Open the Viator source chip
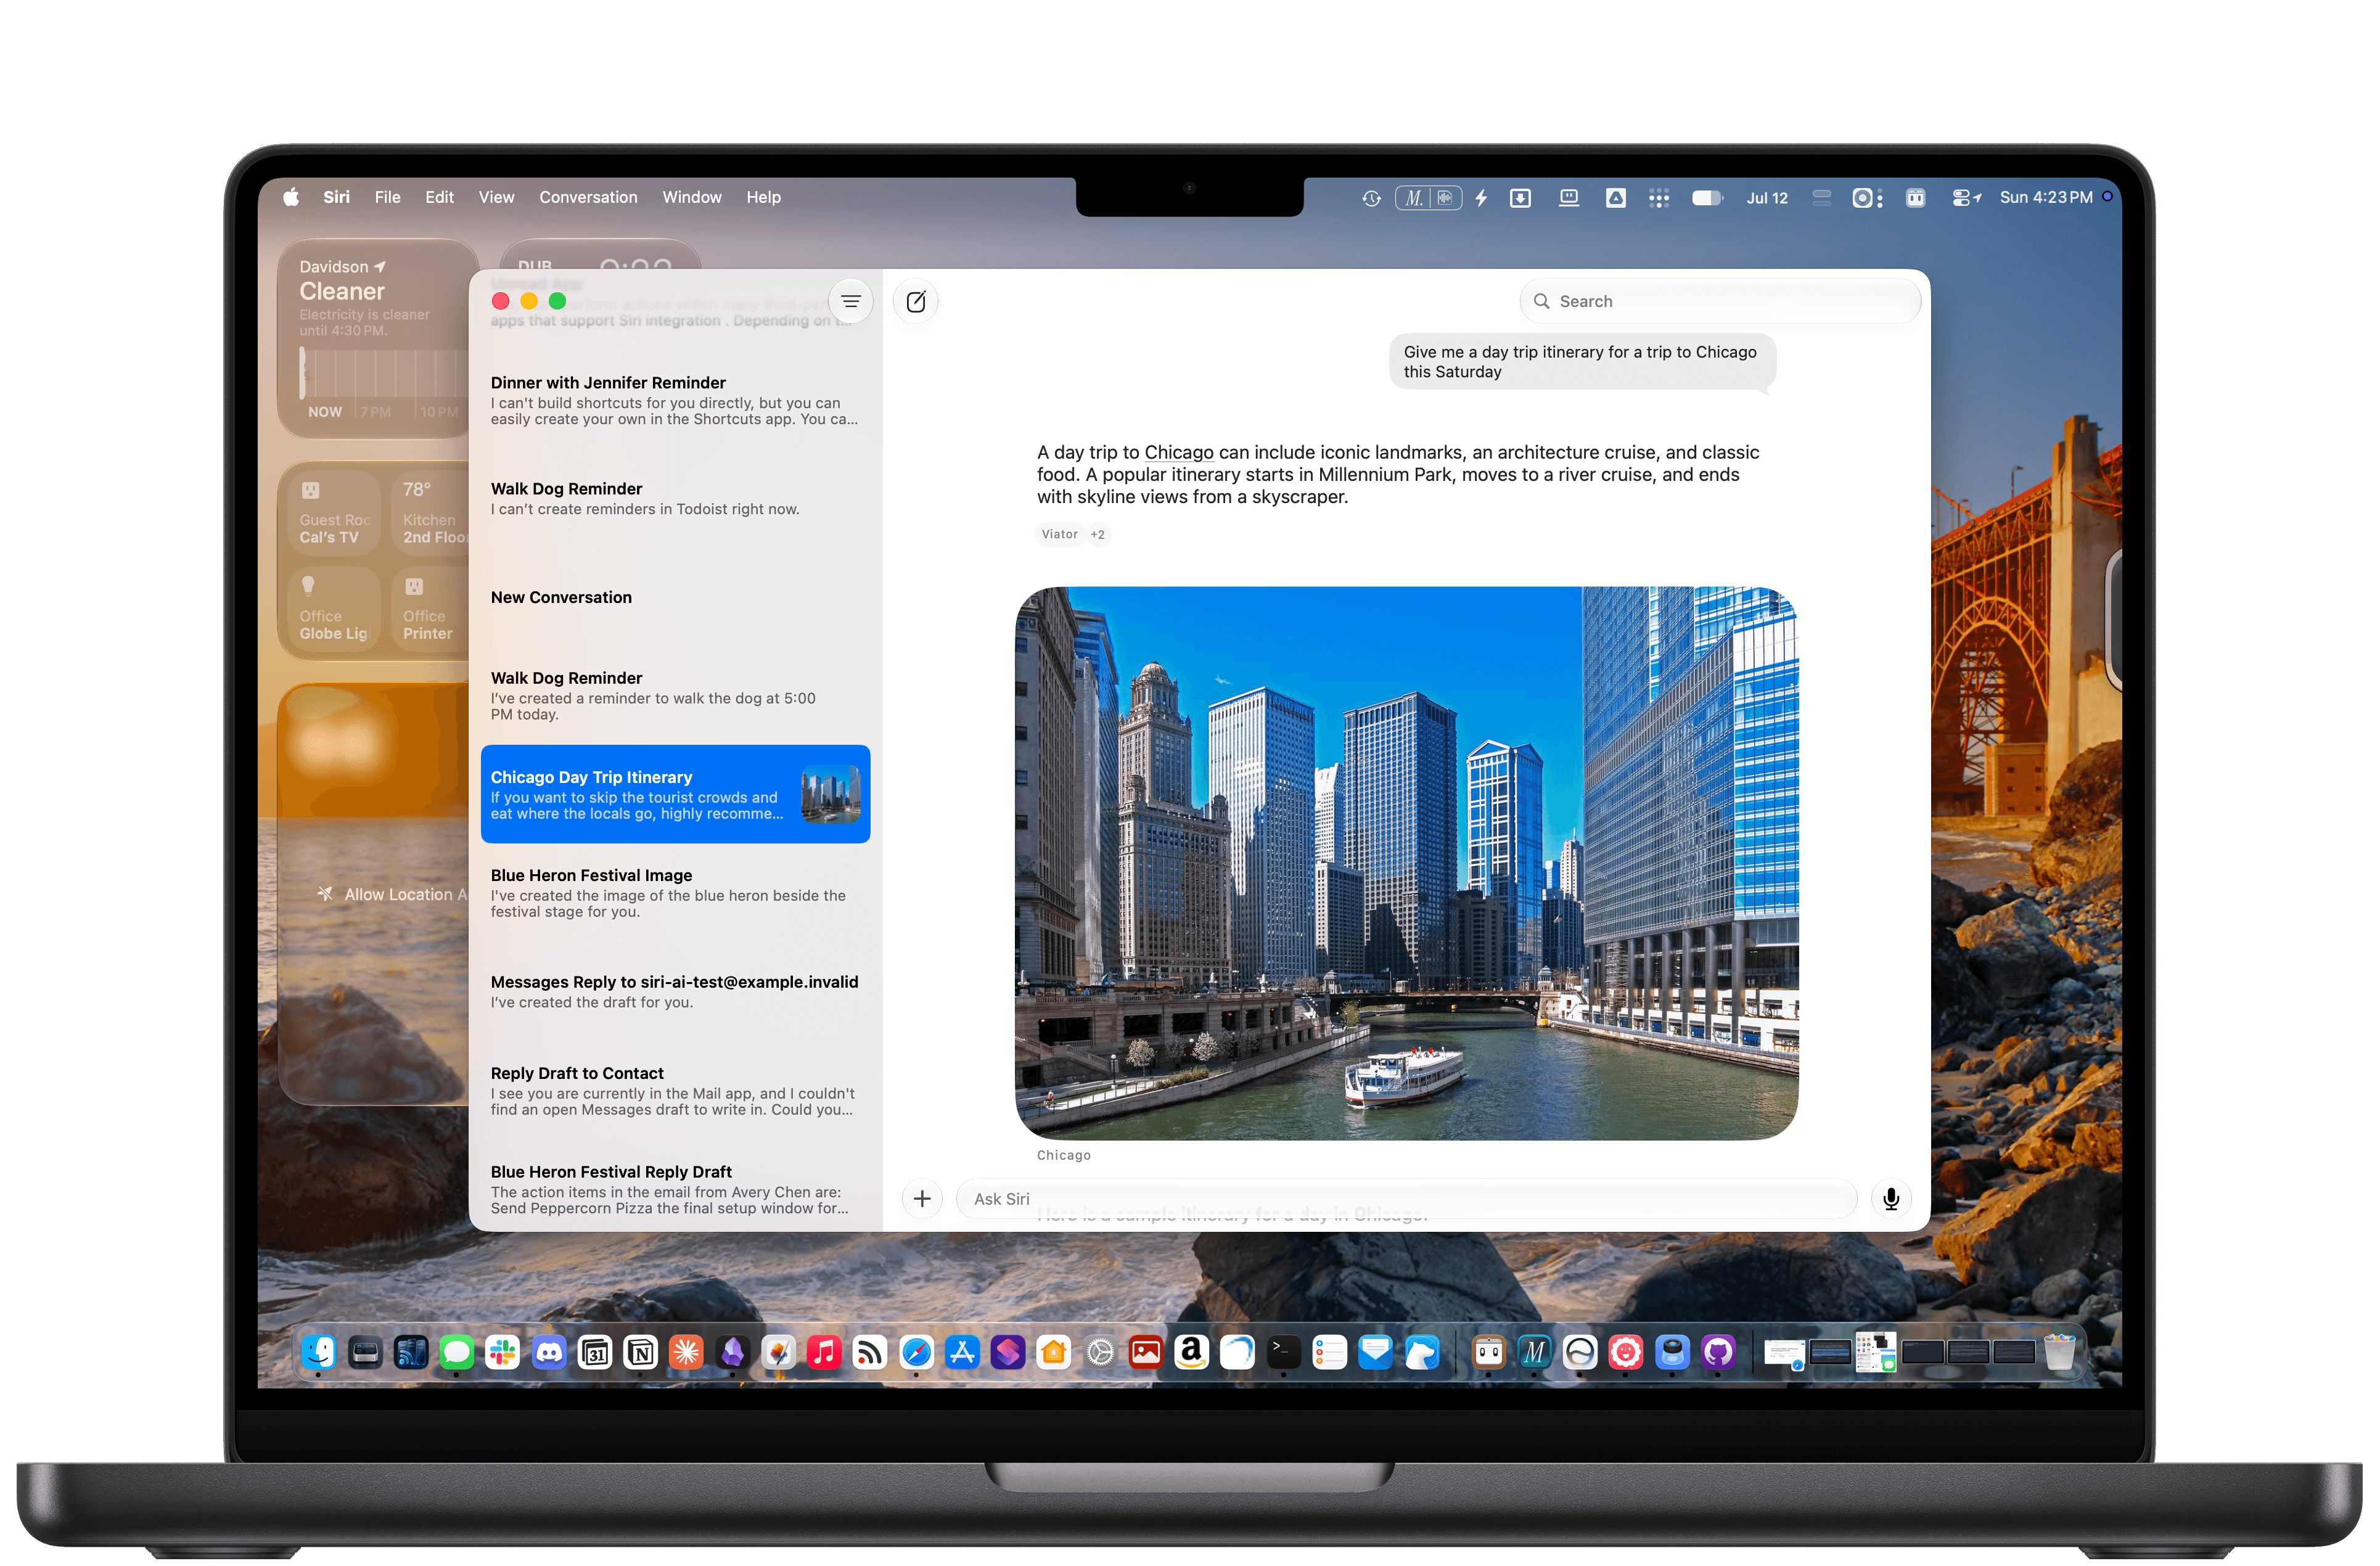The image size is (2380, 1566). [1059, 534]
